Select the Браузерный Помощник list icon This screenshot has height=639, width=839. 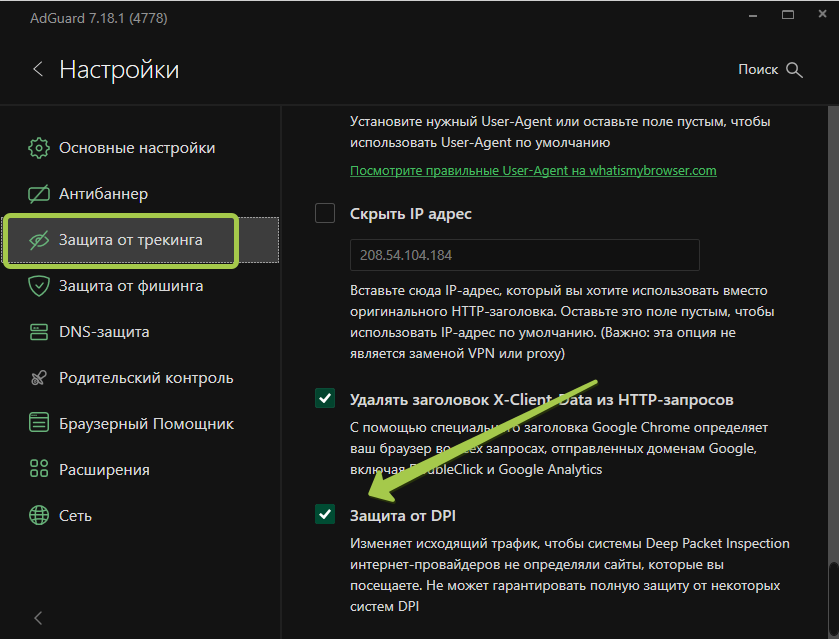pos(38,423)
